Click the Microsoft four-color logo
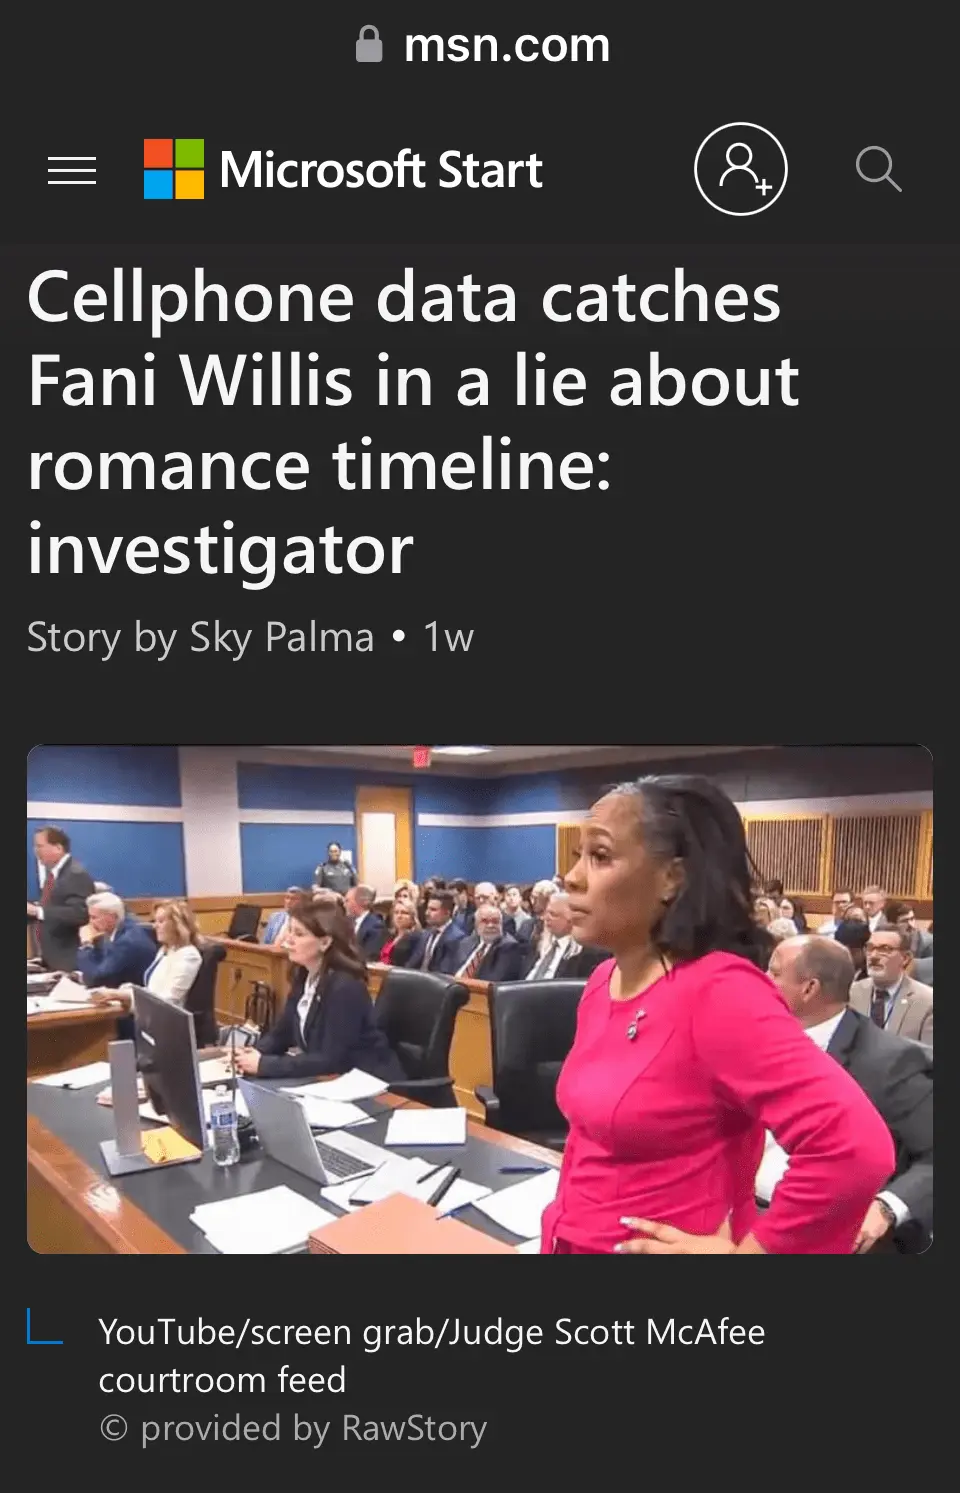The width and height of the screenshot is (960, 1493). point(174,169)
